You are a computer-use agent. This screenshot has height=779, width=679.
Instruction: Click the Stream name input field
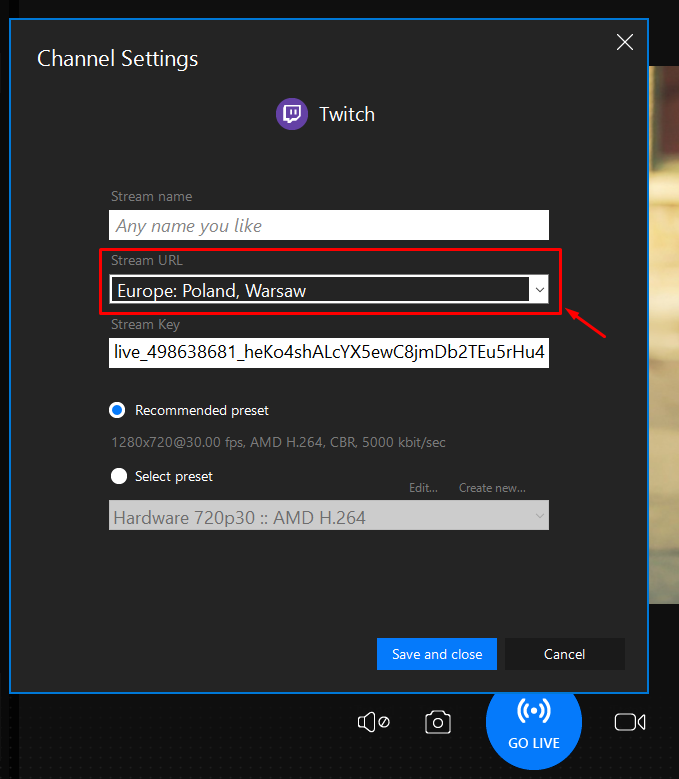point(329,225)
